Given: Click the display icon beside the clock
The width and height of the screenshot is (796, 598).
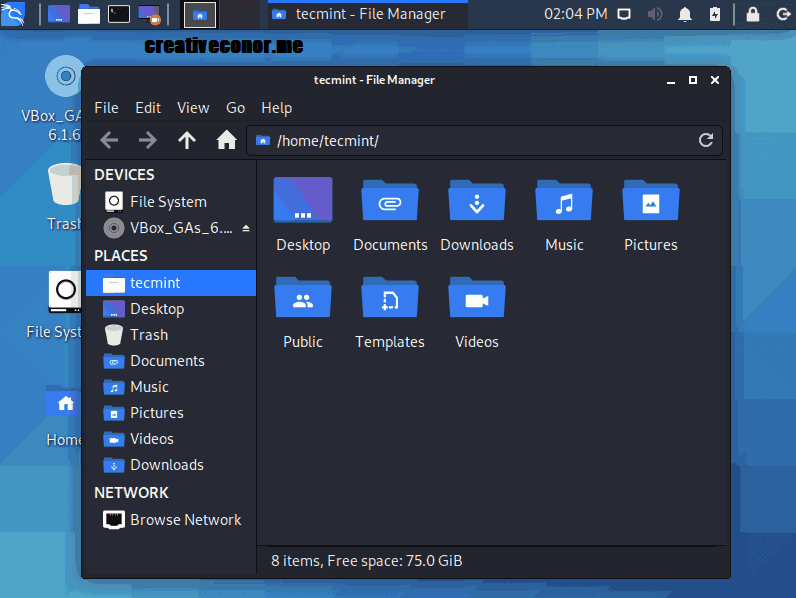Looking at the screenshot, I should [624, 14].
